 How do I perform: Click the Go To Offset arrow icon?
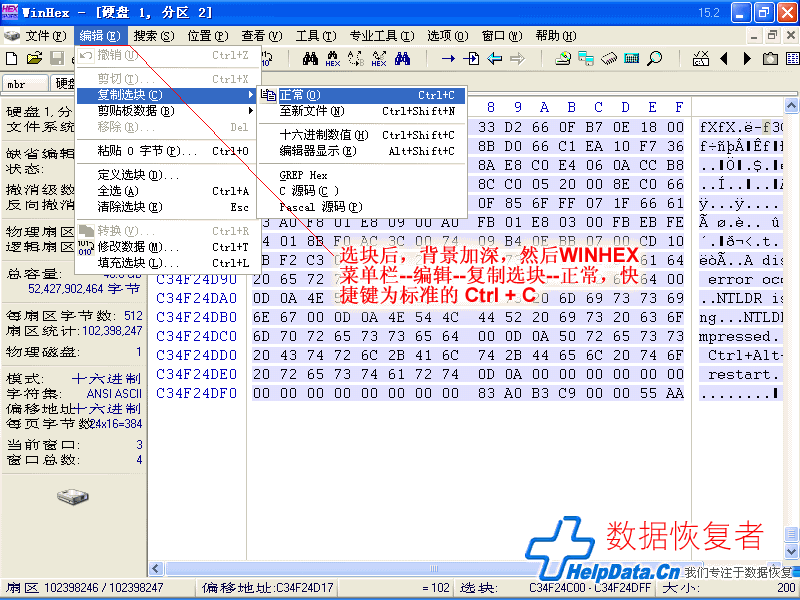[x=448, y=59]
